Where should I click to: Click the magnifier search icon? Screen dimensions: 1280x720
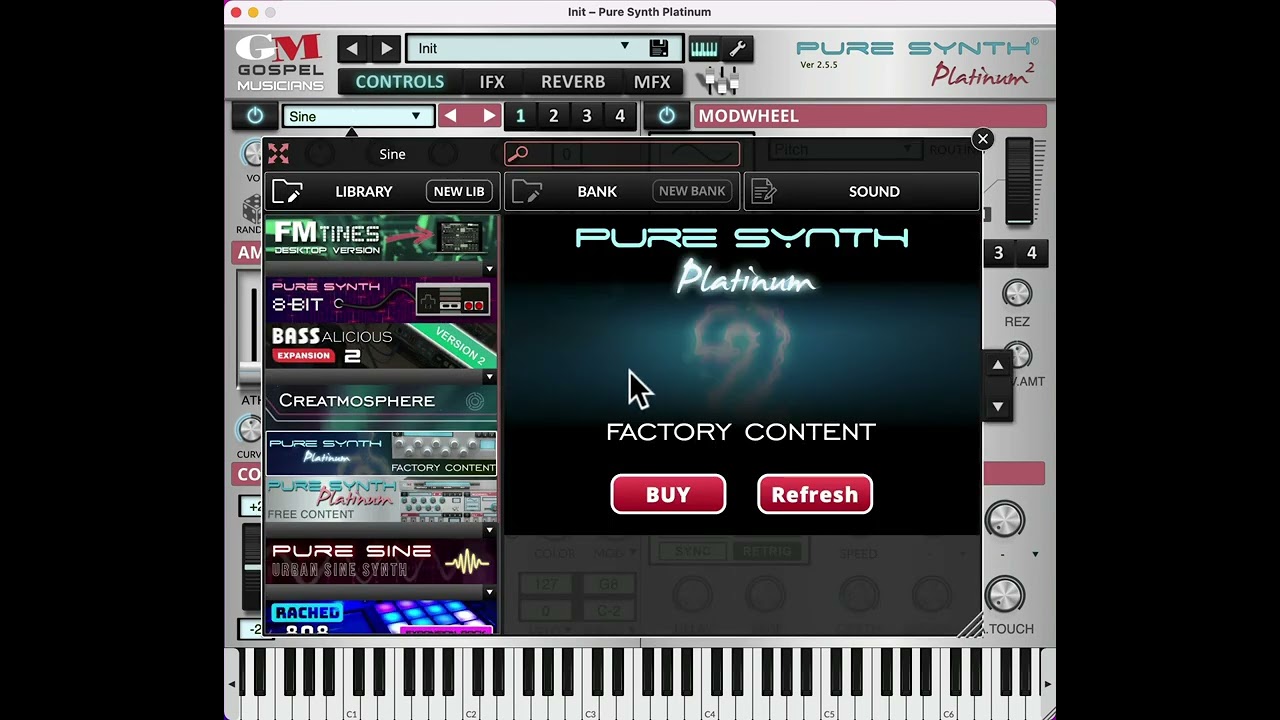point(517,154)
